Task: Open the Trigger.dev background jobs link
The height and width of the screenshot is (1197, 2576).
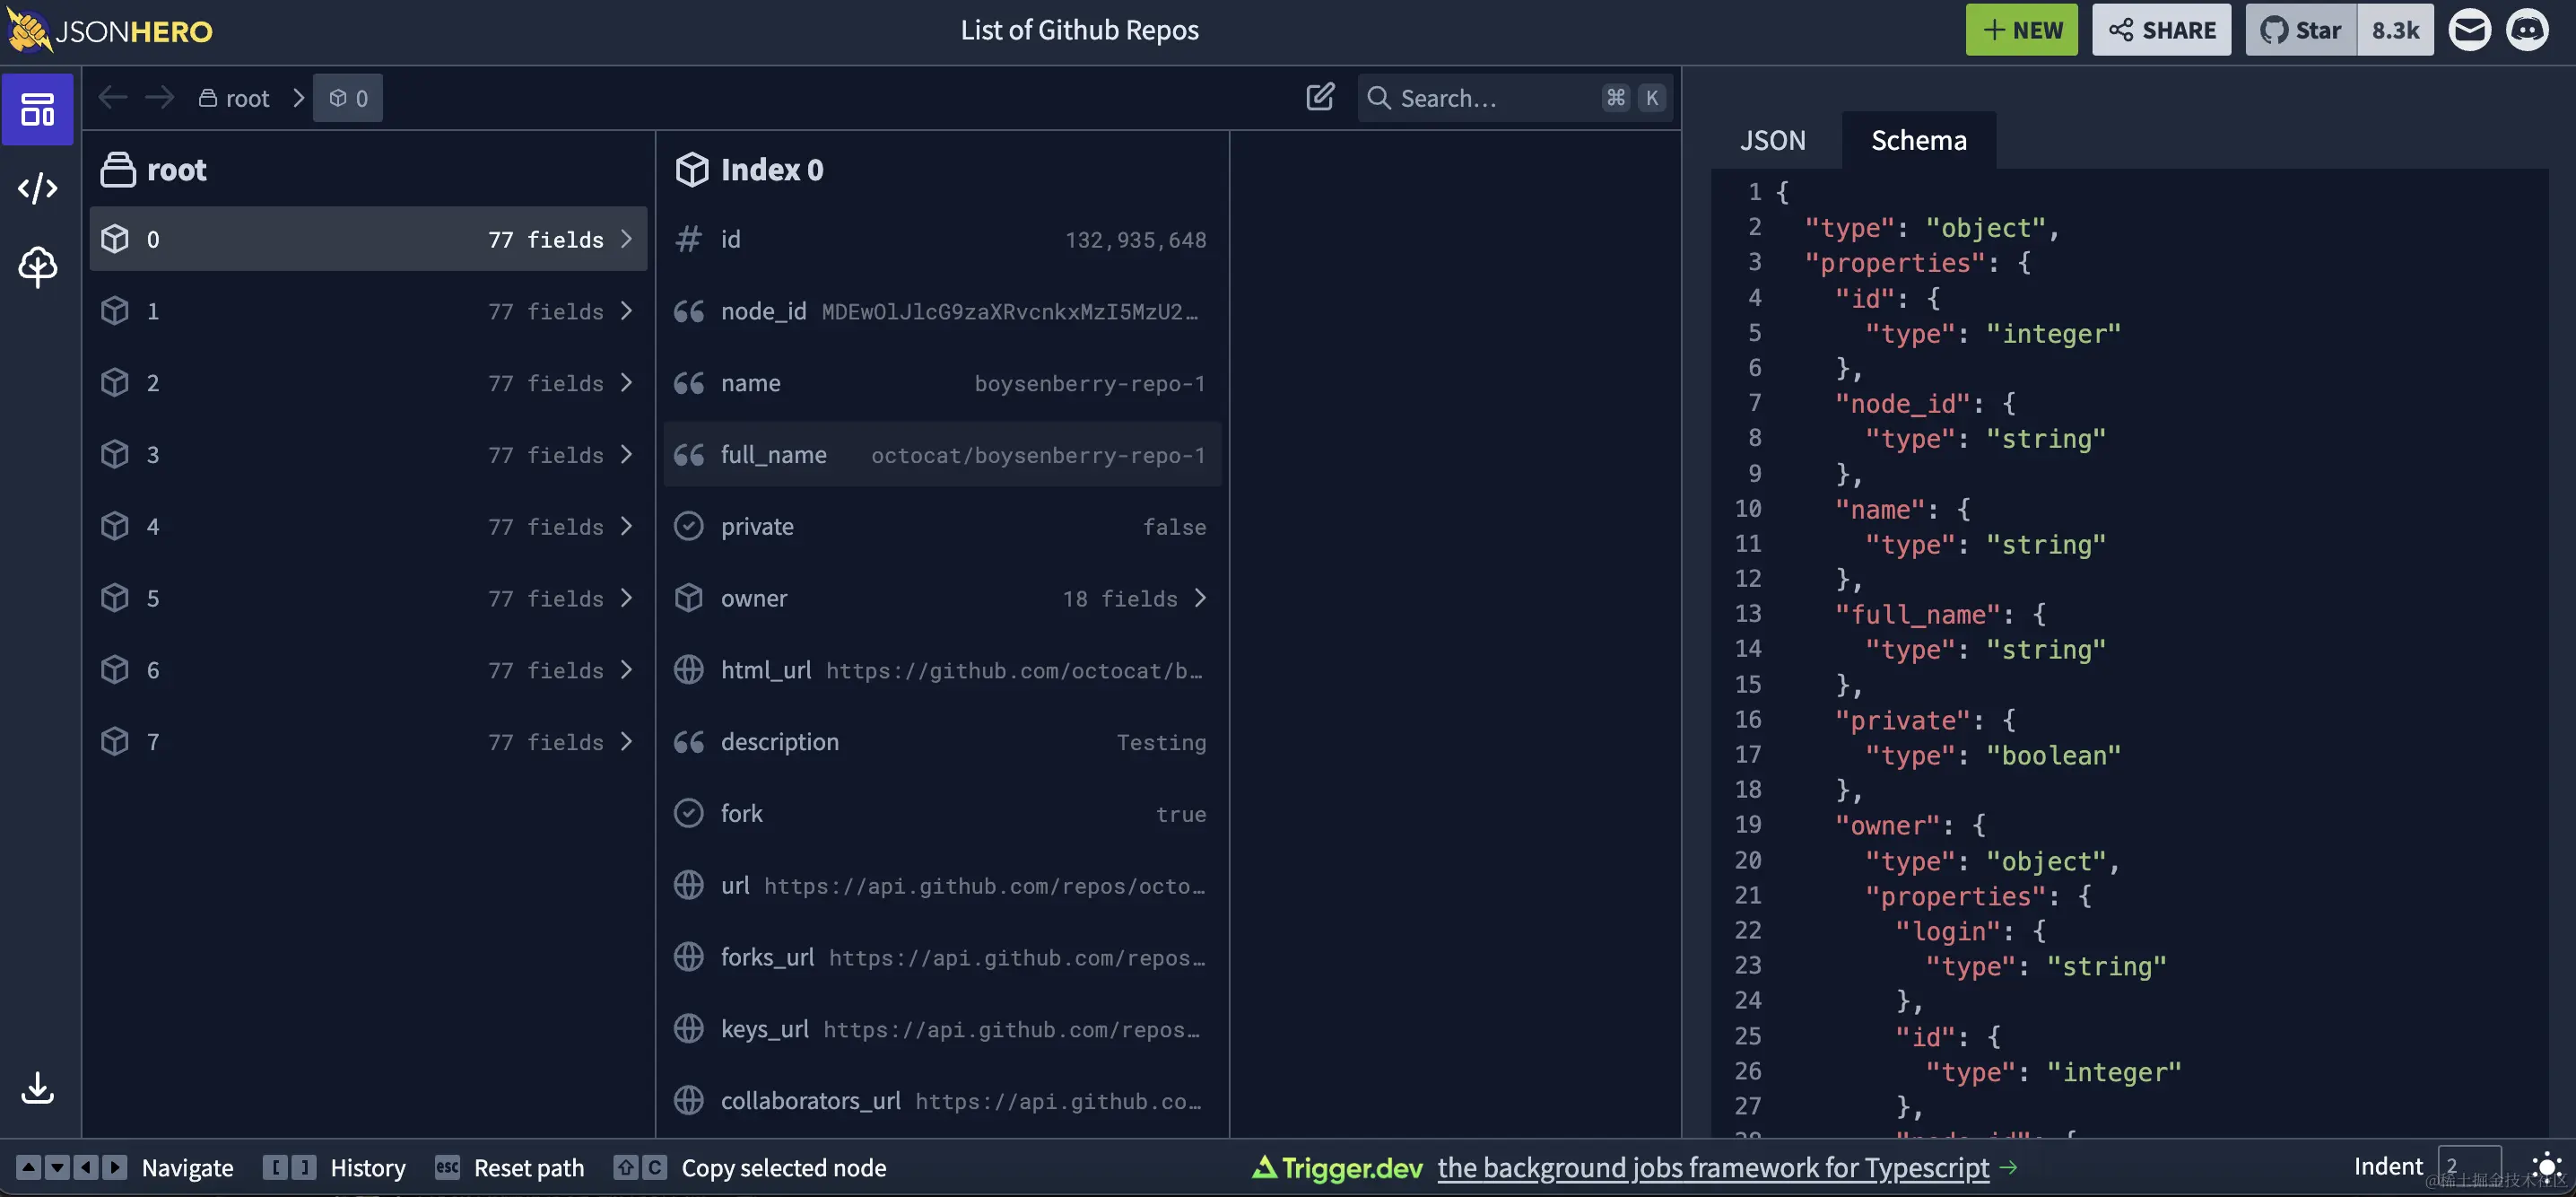Action: [1712, 1167]
